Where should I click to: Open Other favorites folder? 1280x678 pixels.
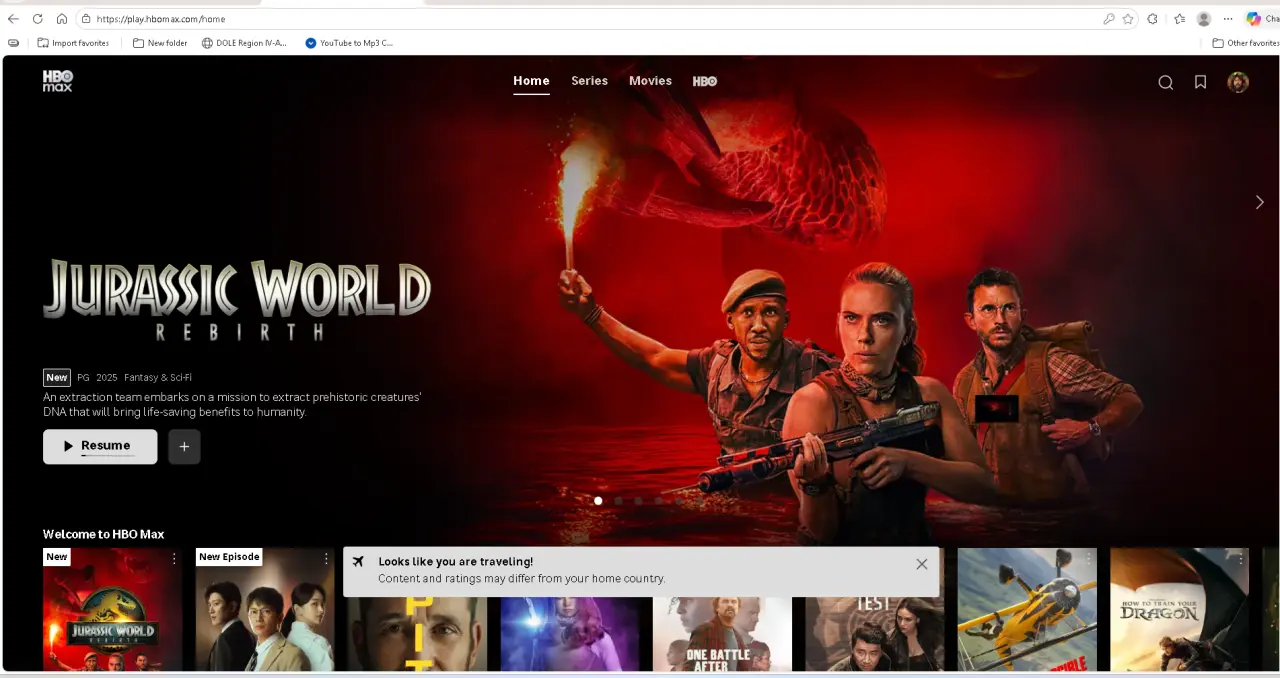click(x=1245, y=43)
